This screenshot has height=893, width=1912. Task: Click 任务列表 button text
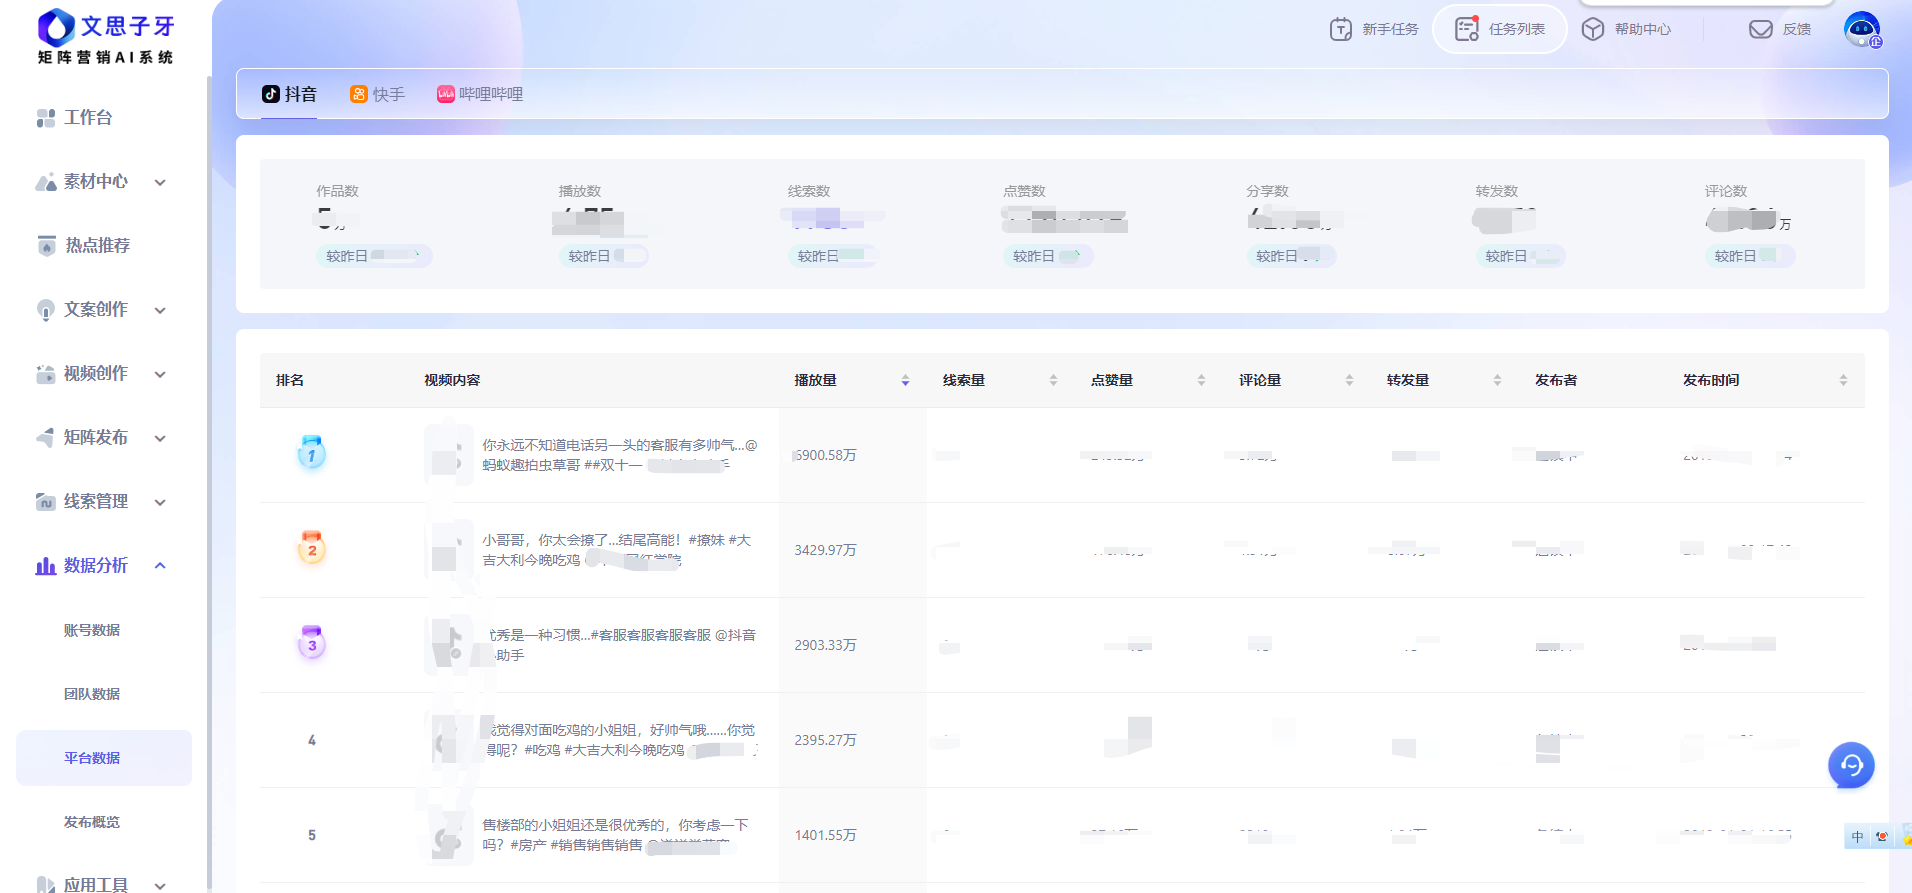(1517, 29)
